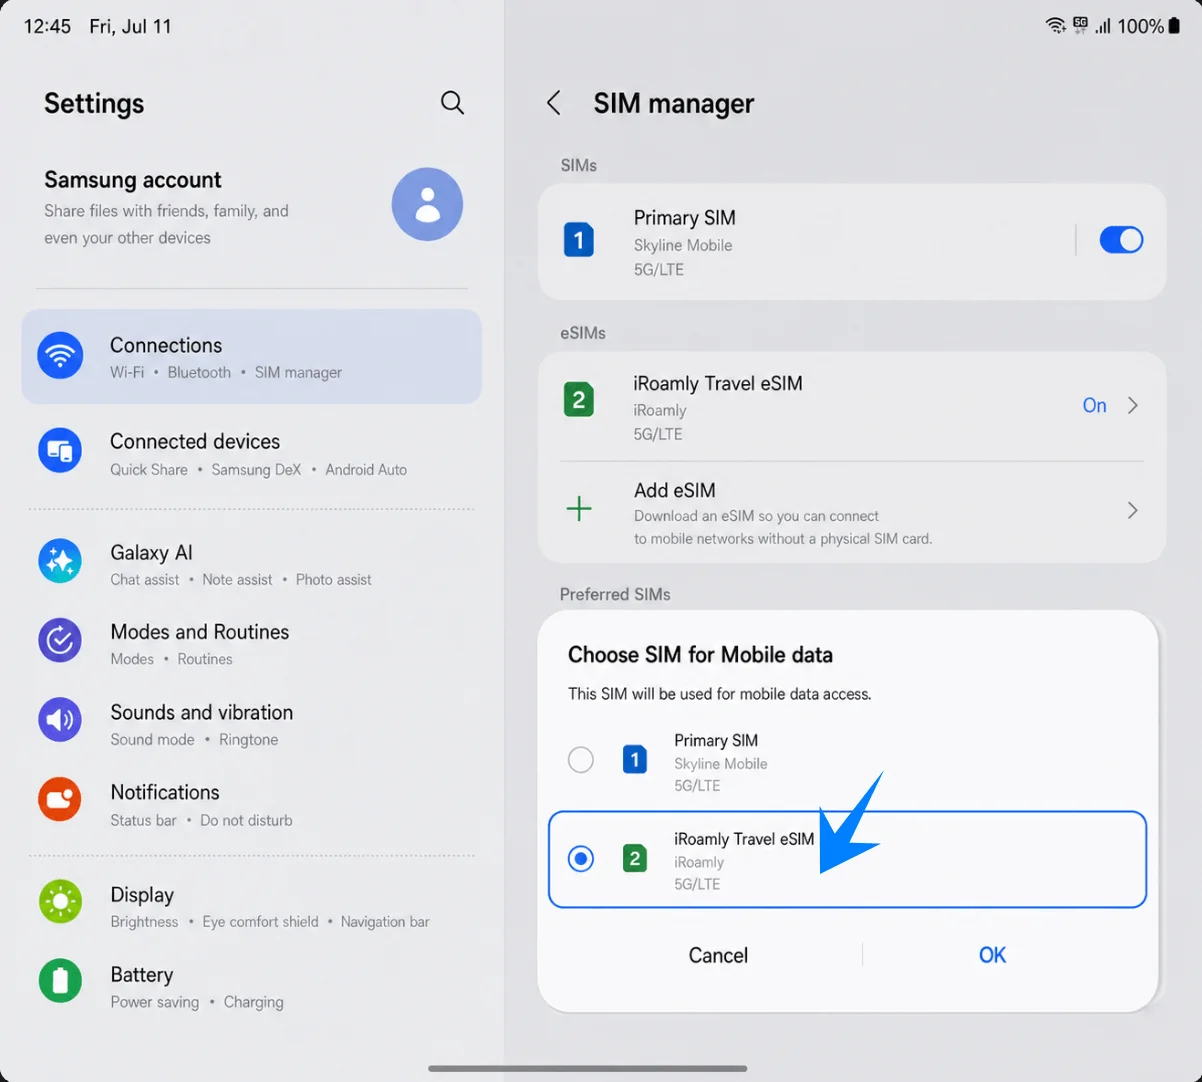Open Connections settings
The height and width of the screenshot is (1082, 1202).
click(x=251, y=356)
